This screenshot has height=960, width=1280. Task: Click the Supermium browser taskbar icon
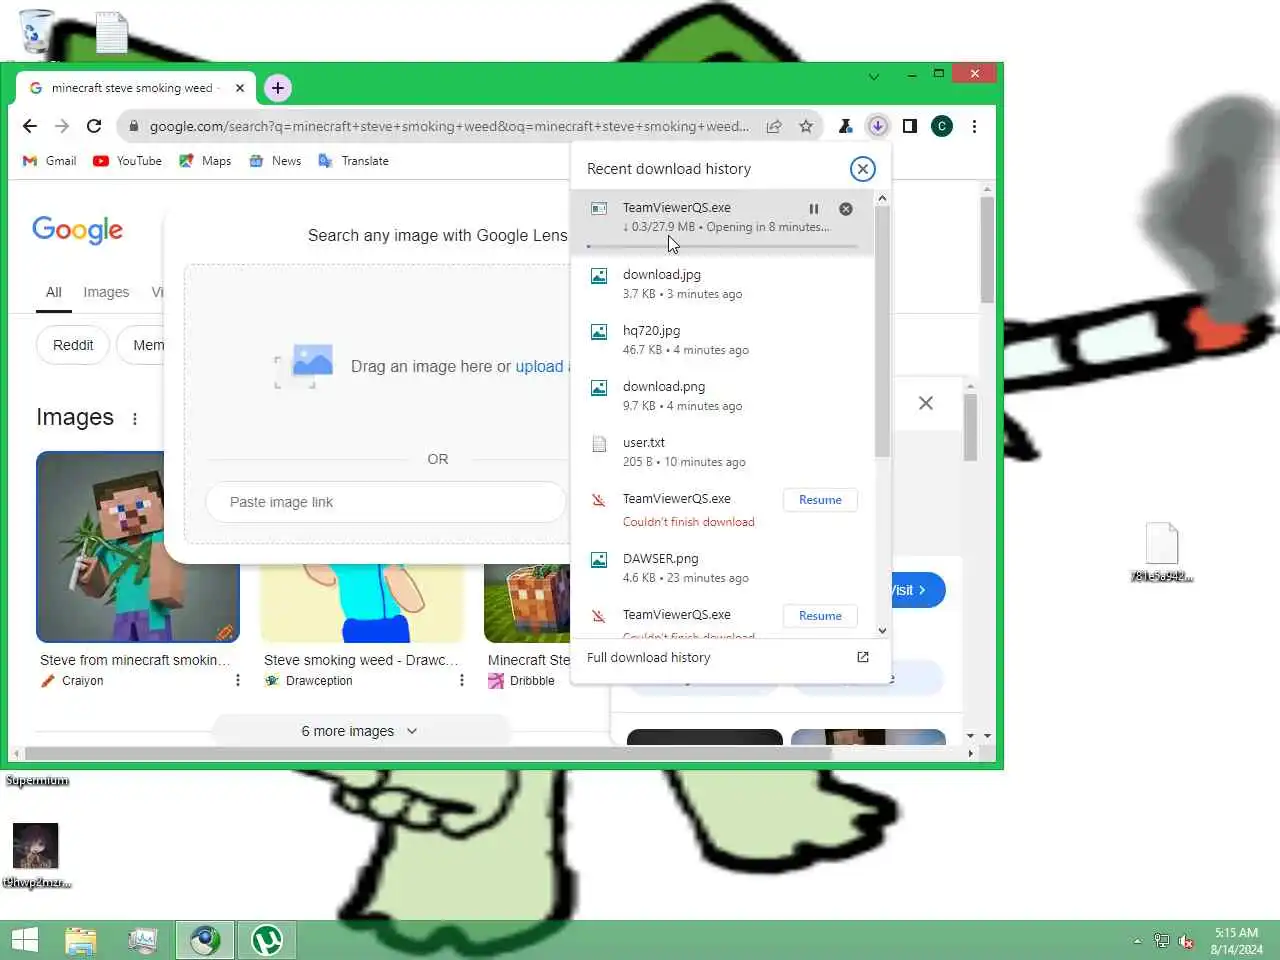pos(205,940)
